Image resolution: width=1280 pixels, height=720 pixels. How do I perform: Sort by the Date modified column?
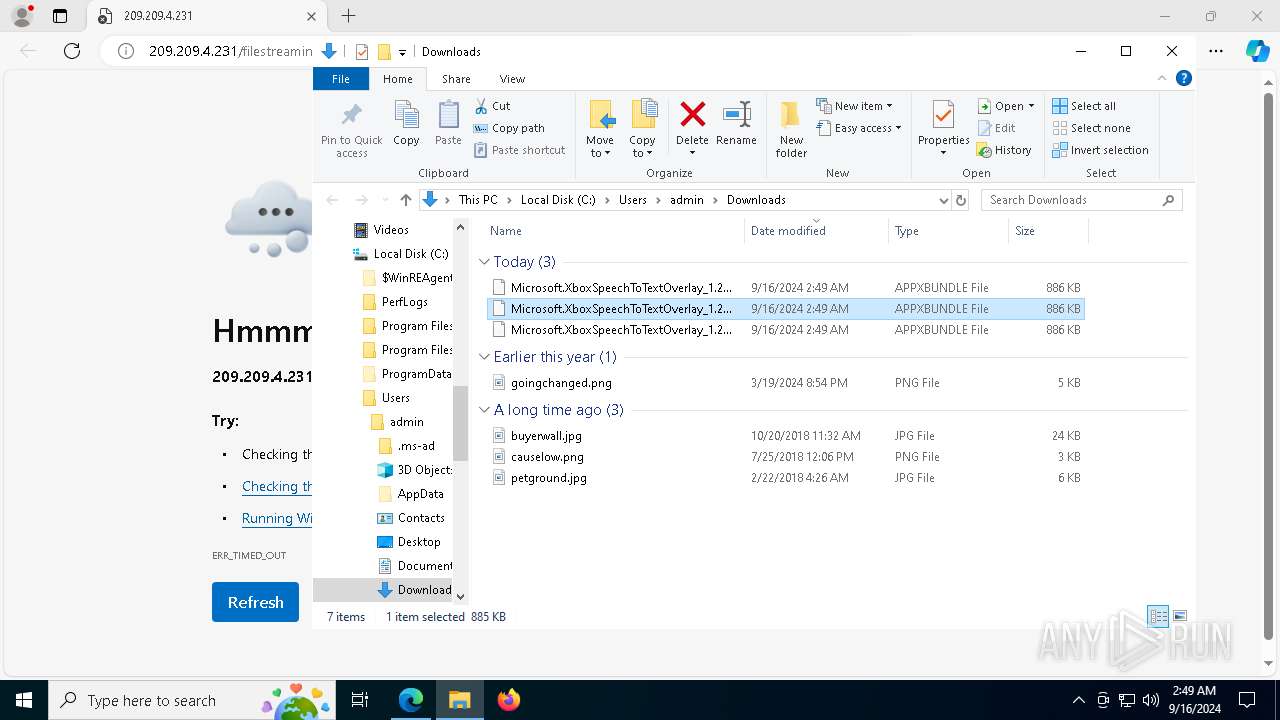(816, 231)
